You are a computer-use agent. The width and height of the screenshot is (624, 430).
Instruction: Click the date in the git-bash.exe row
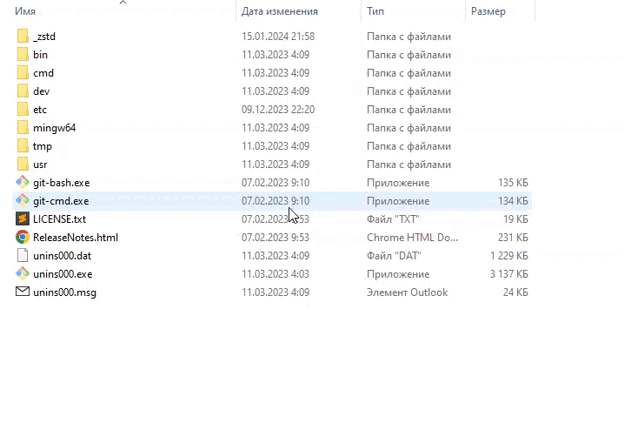pos(275,183)
